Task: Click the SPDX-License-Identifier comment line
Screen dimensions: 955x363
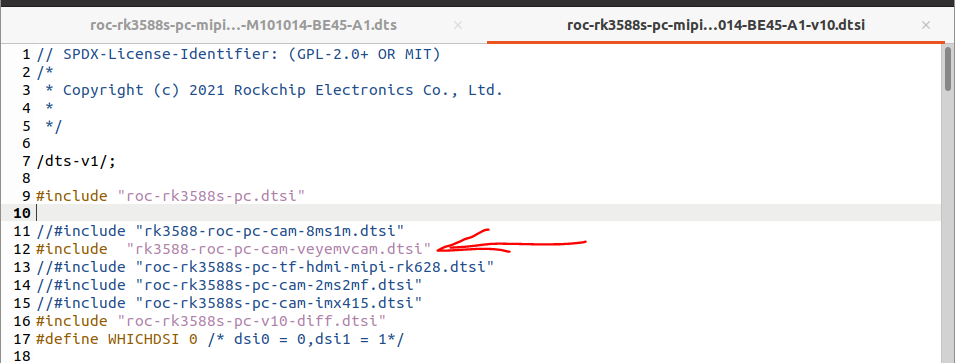Action: (238, 55)
